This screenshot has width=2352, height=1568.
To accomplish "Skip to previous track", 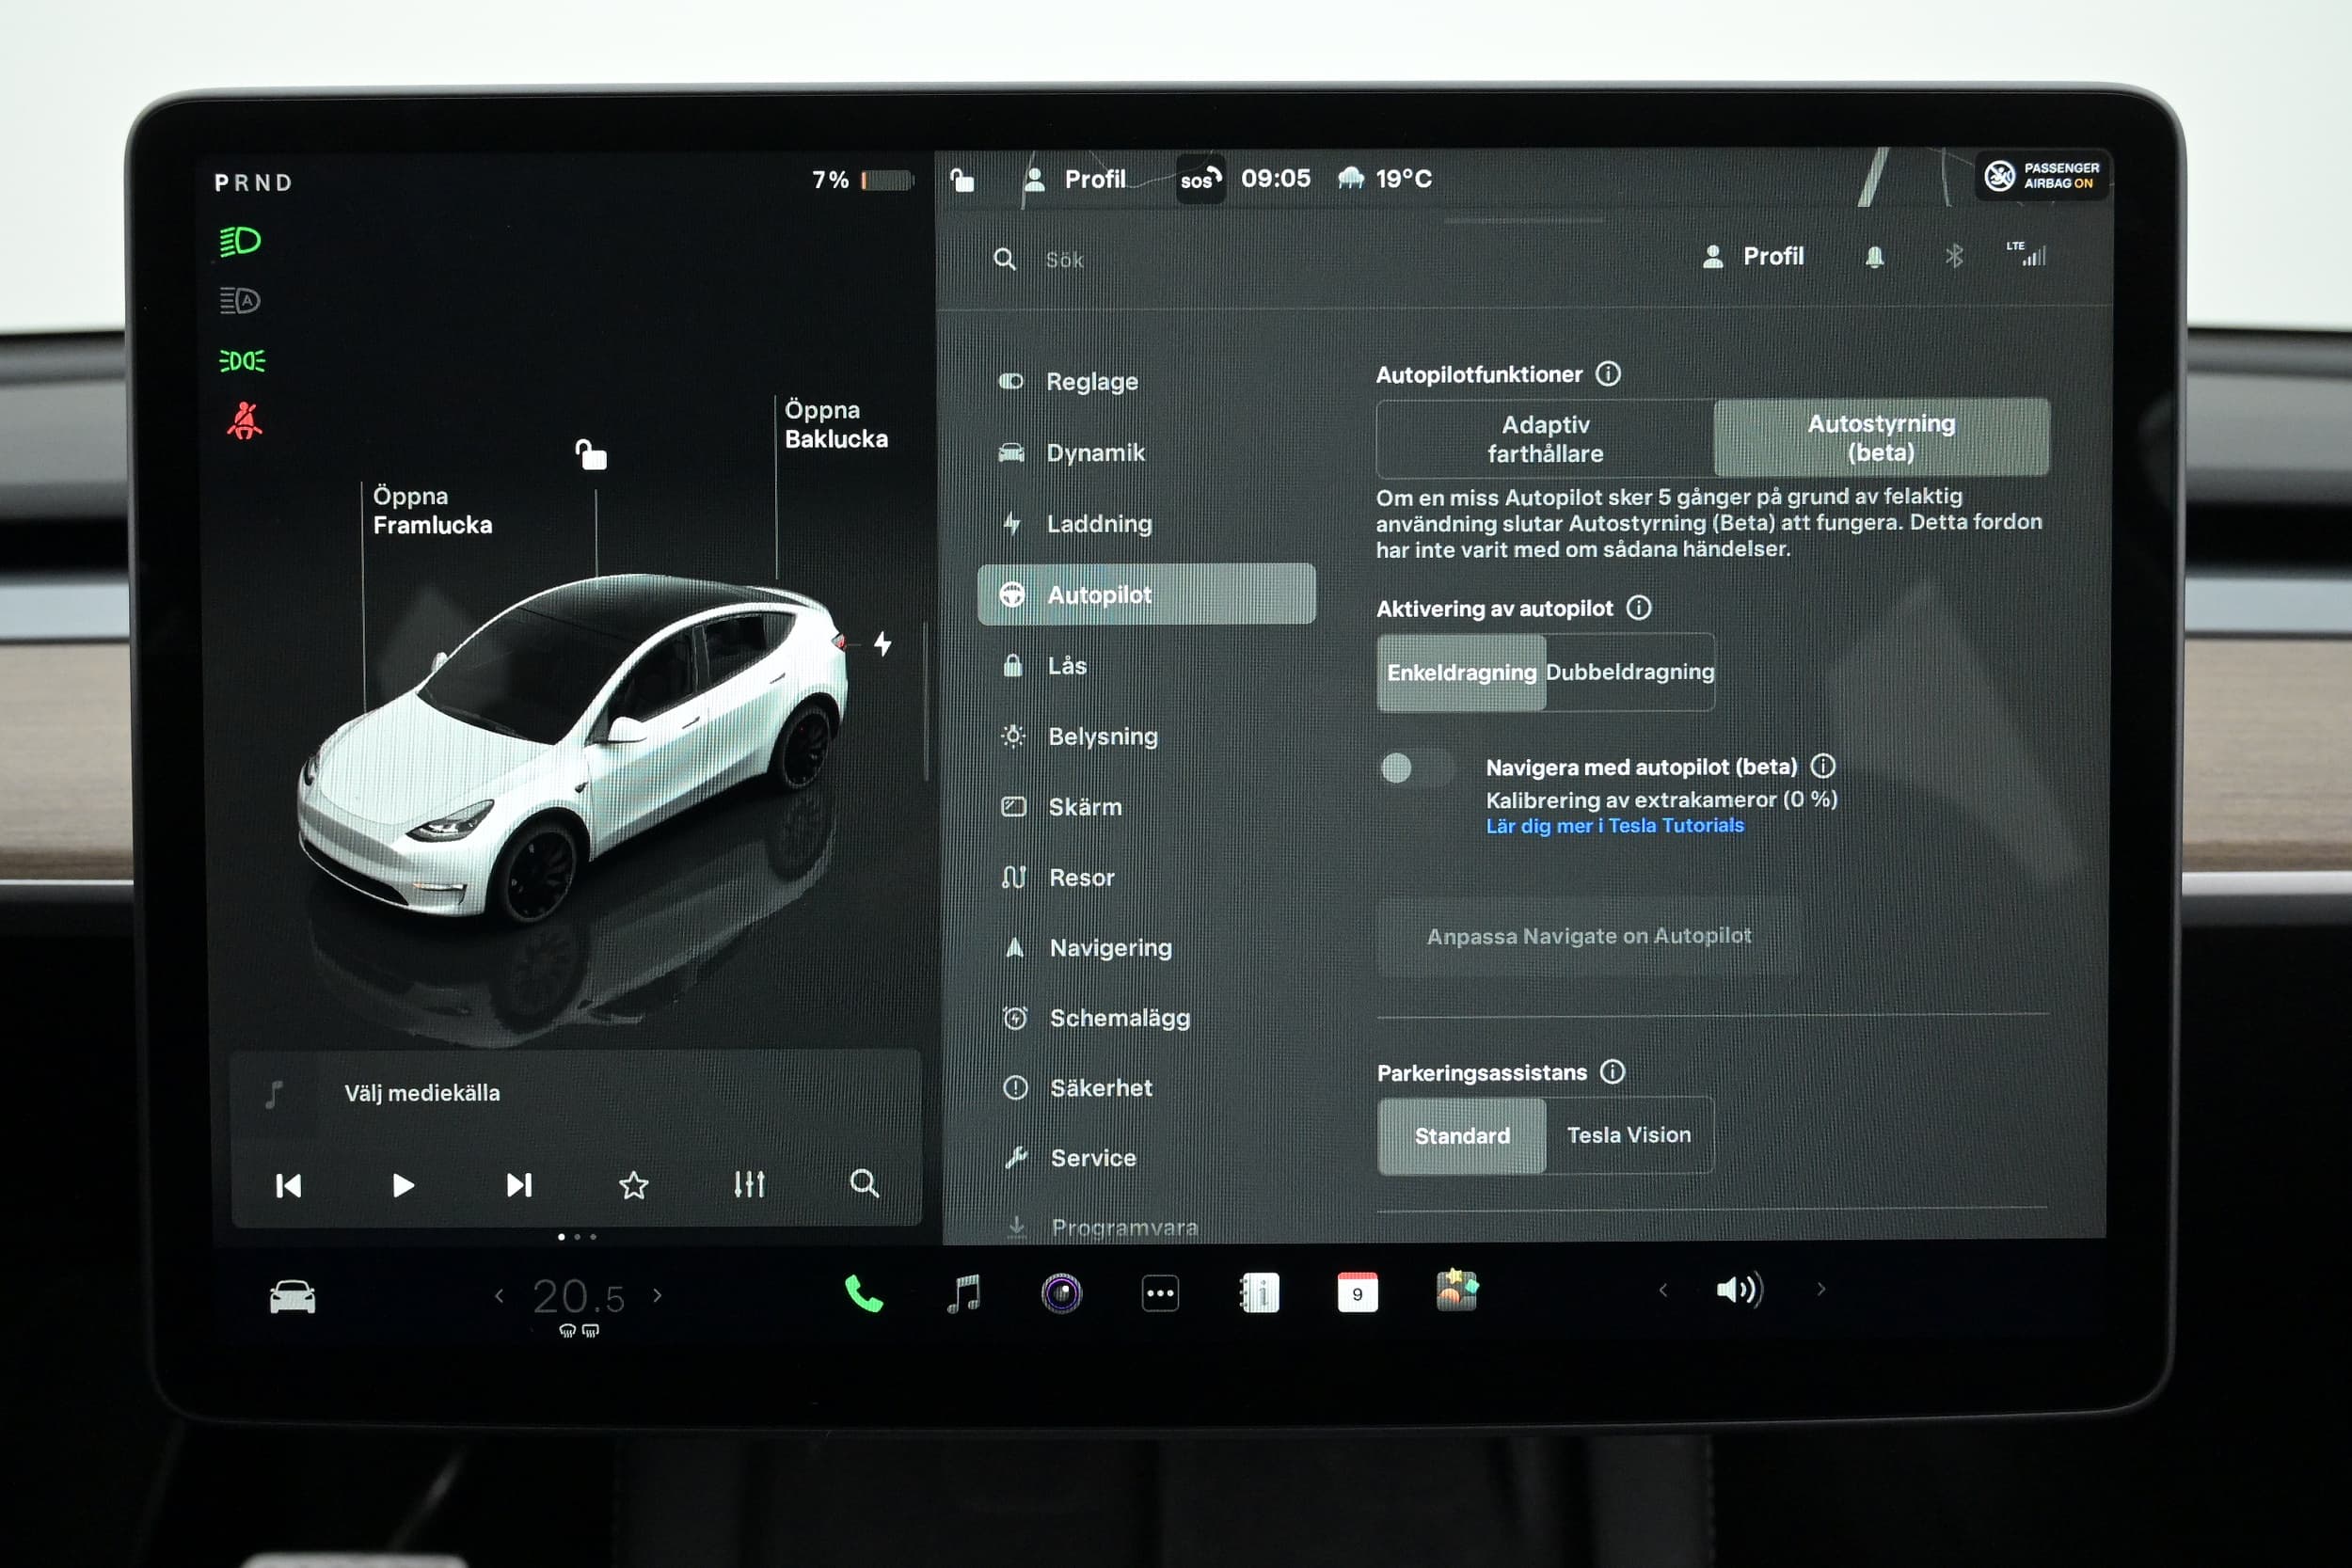I will pyautogui.click(x=288, y=1185).
